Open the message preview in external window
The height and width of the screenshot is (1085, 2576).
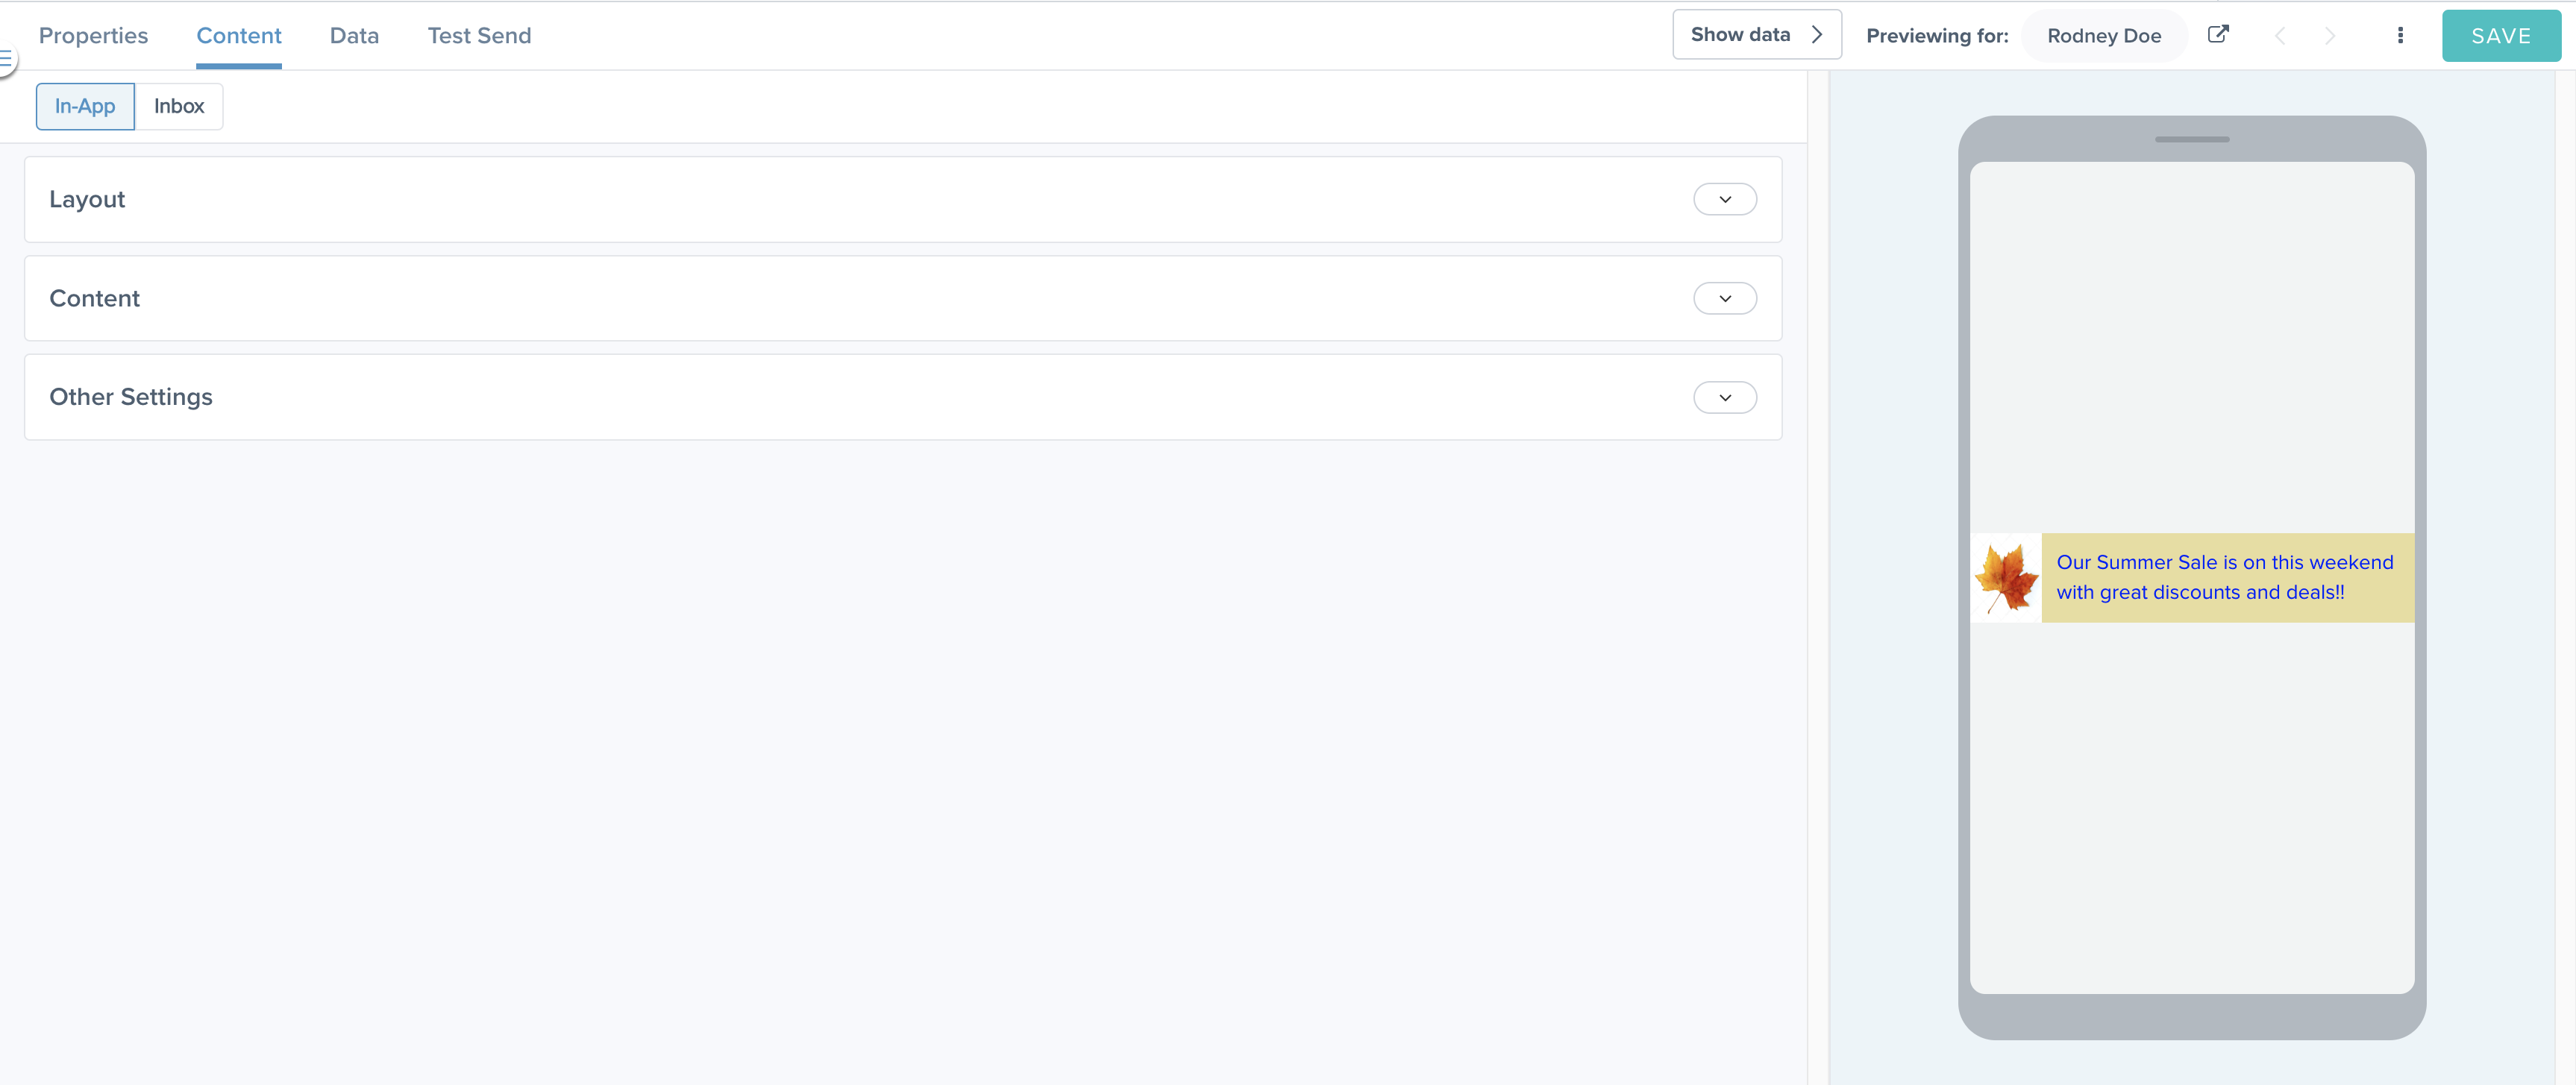coord(2218,34)
